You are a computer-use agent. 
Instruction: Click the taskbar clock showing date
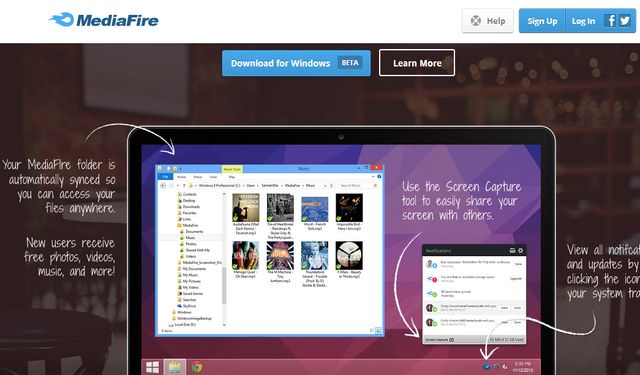click(x=522, y=366)
